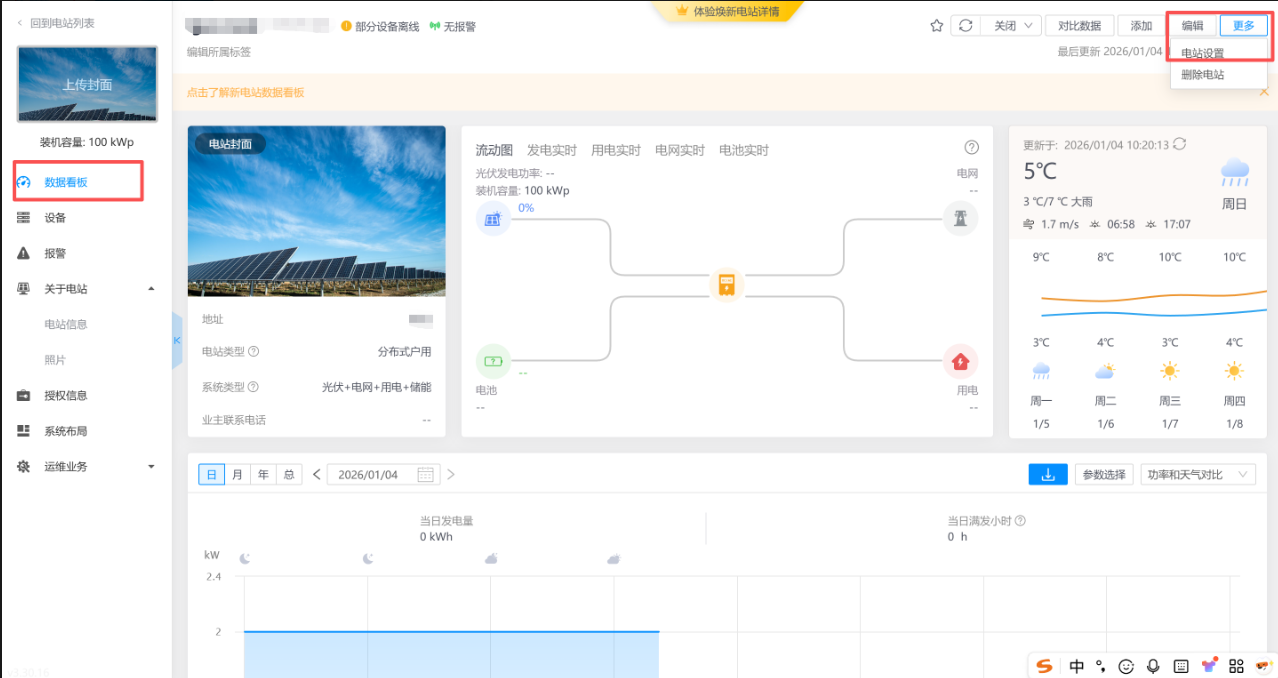Close the orange notice banner
This screenshot has height=678, width=1278.
[1264, 92]
